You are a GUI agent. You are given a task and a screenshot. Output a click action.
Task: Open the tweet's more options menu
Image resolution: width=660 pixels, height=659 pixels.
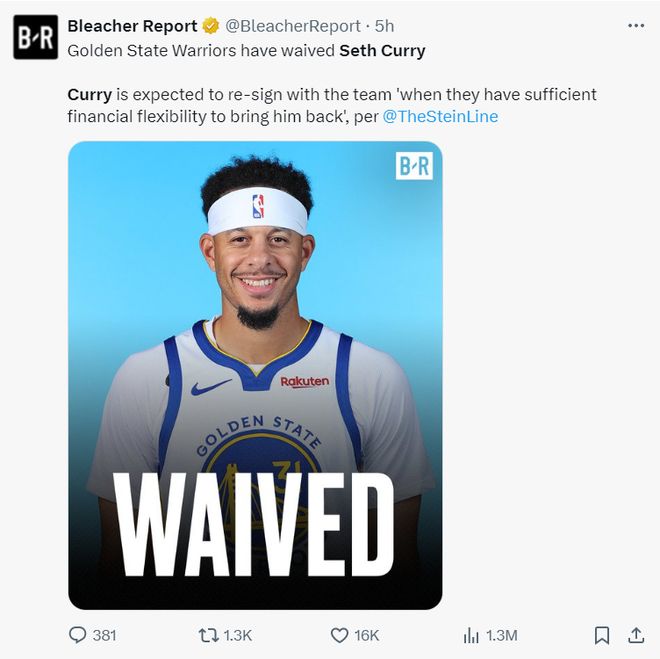635,26
